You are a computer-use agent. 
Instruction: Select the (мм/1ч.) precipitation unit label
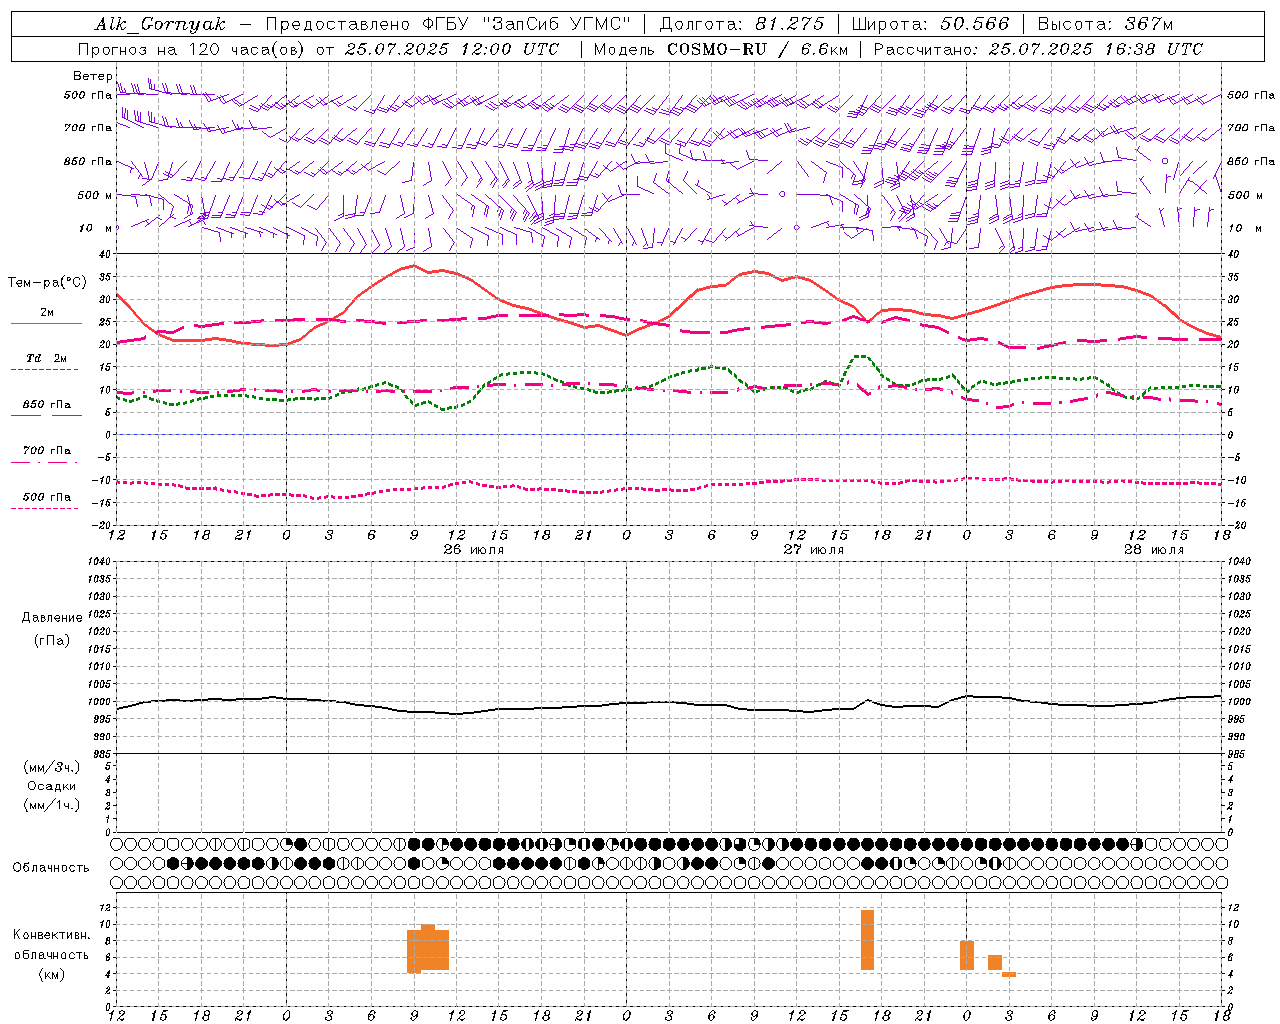coord(52,805)
